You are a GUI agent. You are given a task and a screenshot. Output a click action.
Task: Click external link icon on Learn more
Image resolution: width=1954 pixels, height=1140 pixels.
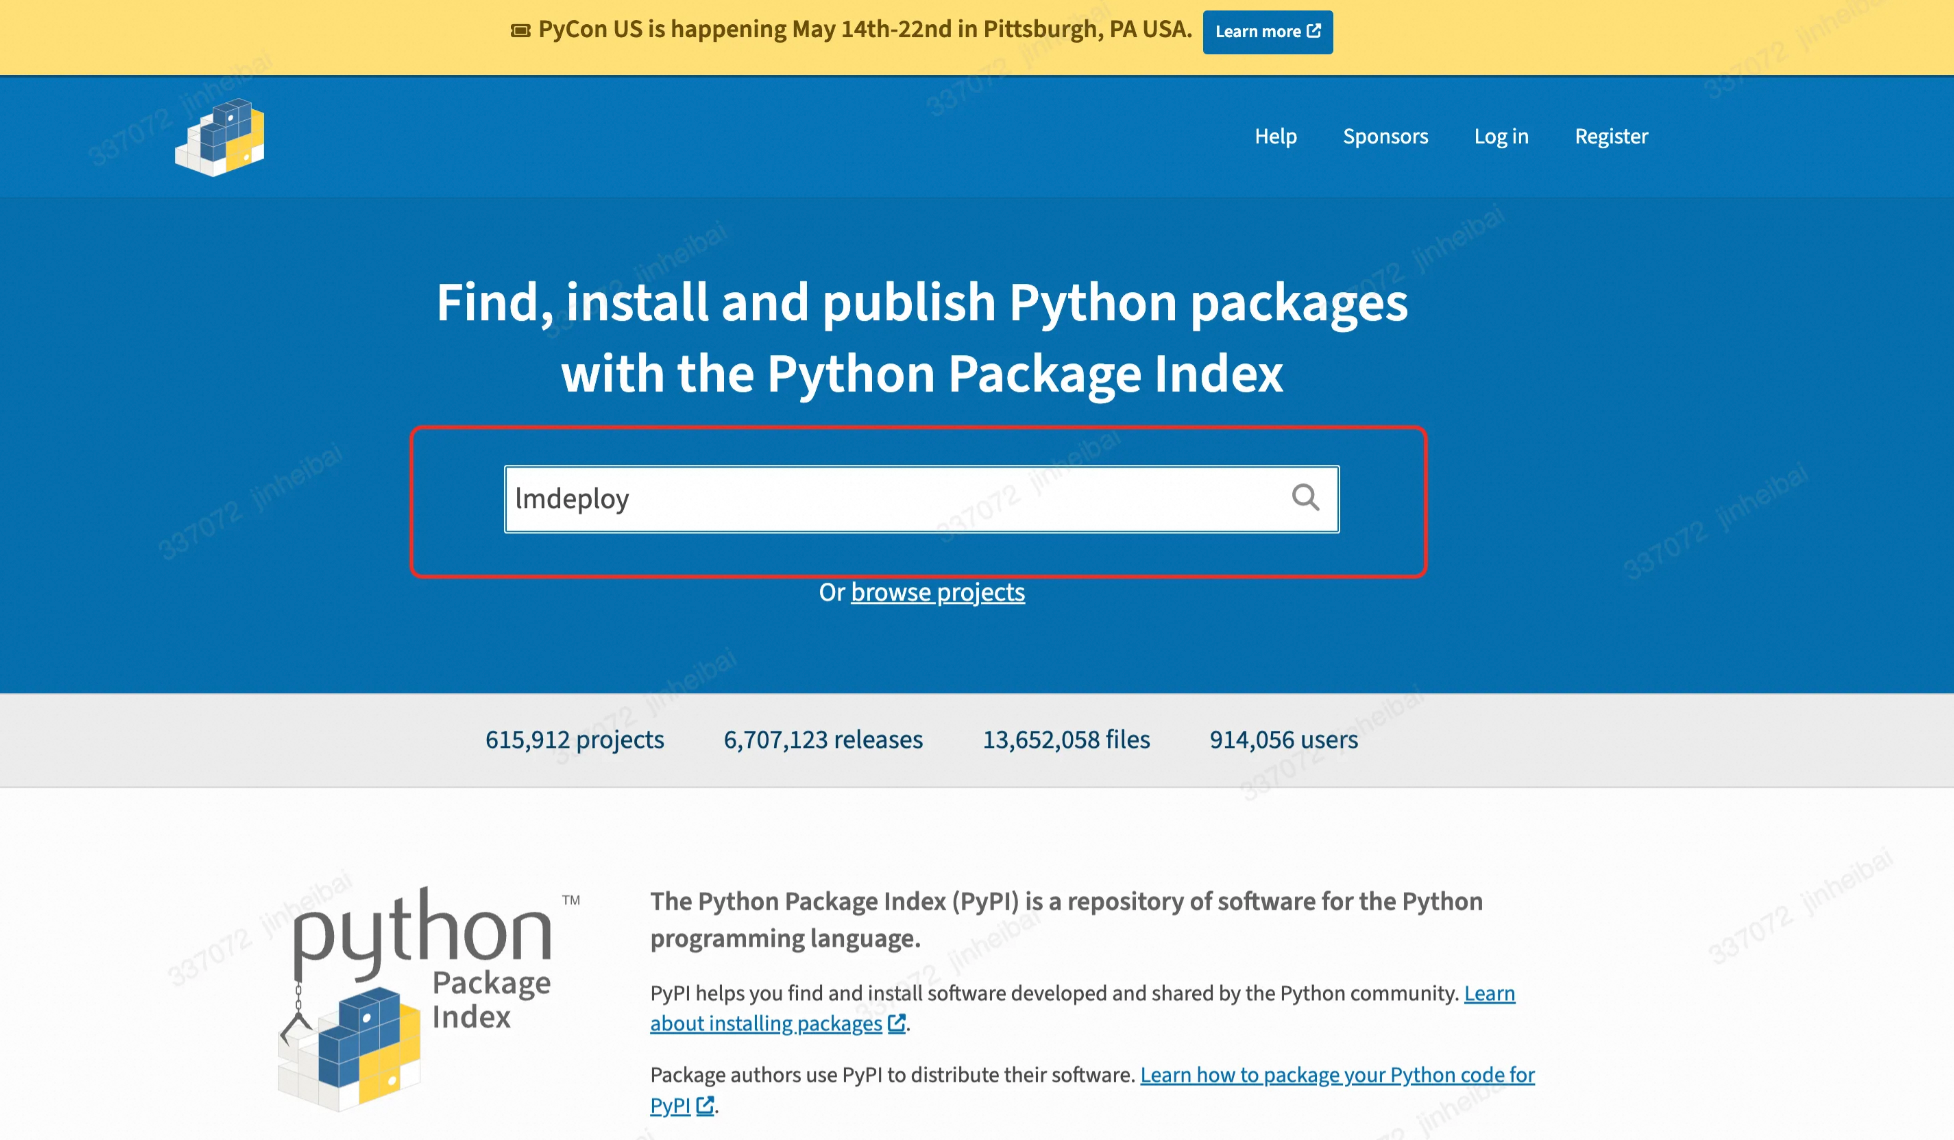click(1314, 31)
